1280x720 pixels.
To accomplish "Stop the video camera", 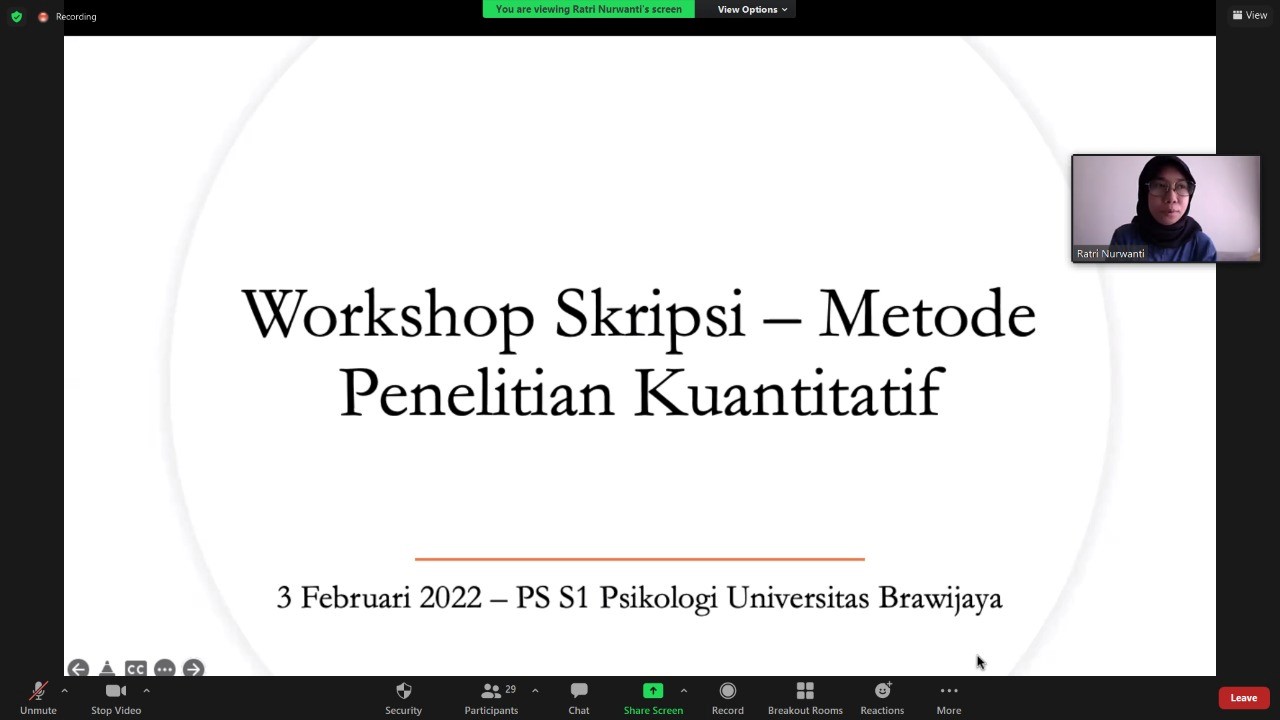I will coord(116,698).
